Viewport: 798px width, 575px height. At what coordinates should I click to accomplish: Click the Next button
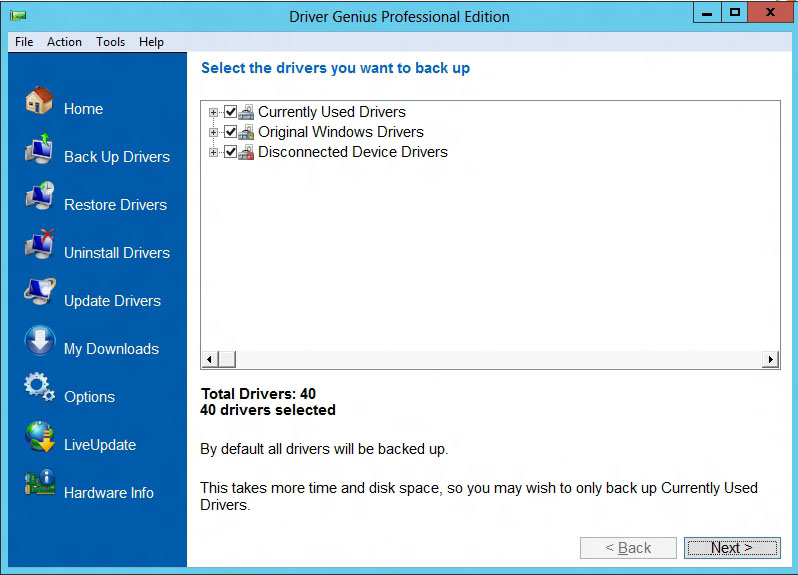pyautogui.click(x=732, y=548)
